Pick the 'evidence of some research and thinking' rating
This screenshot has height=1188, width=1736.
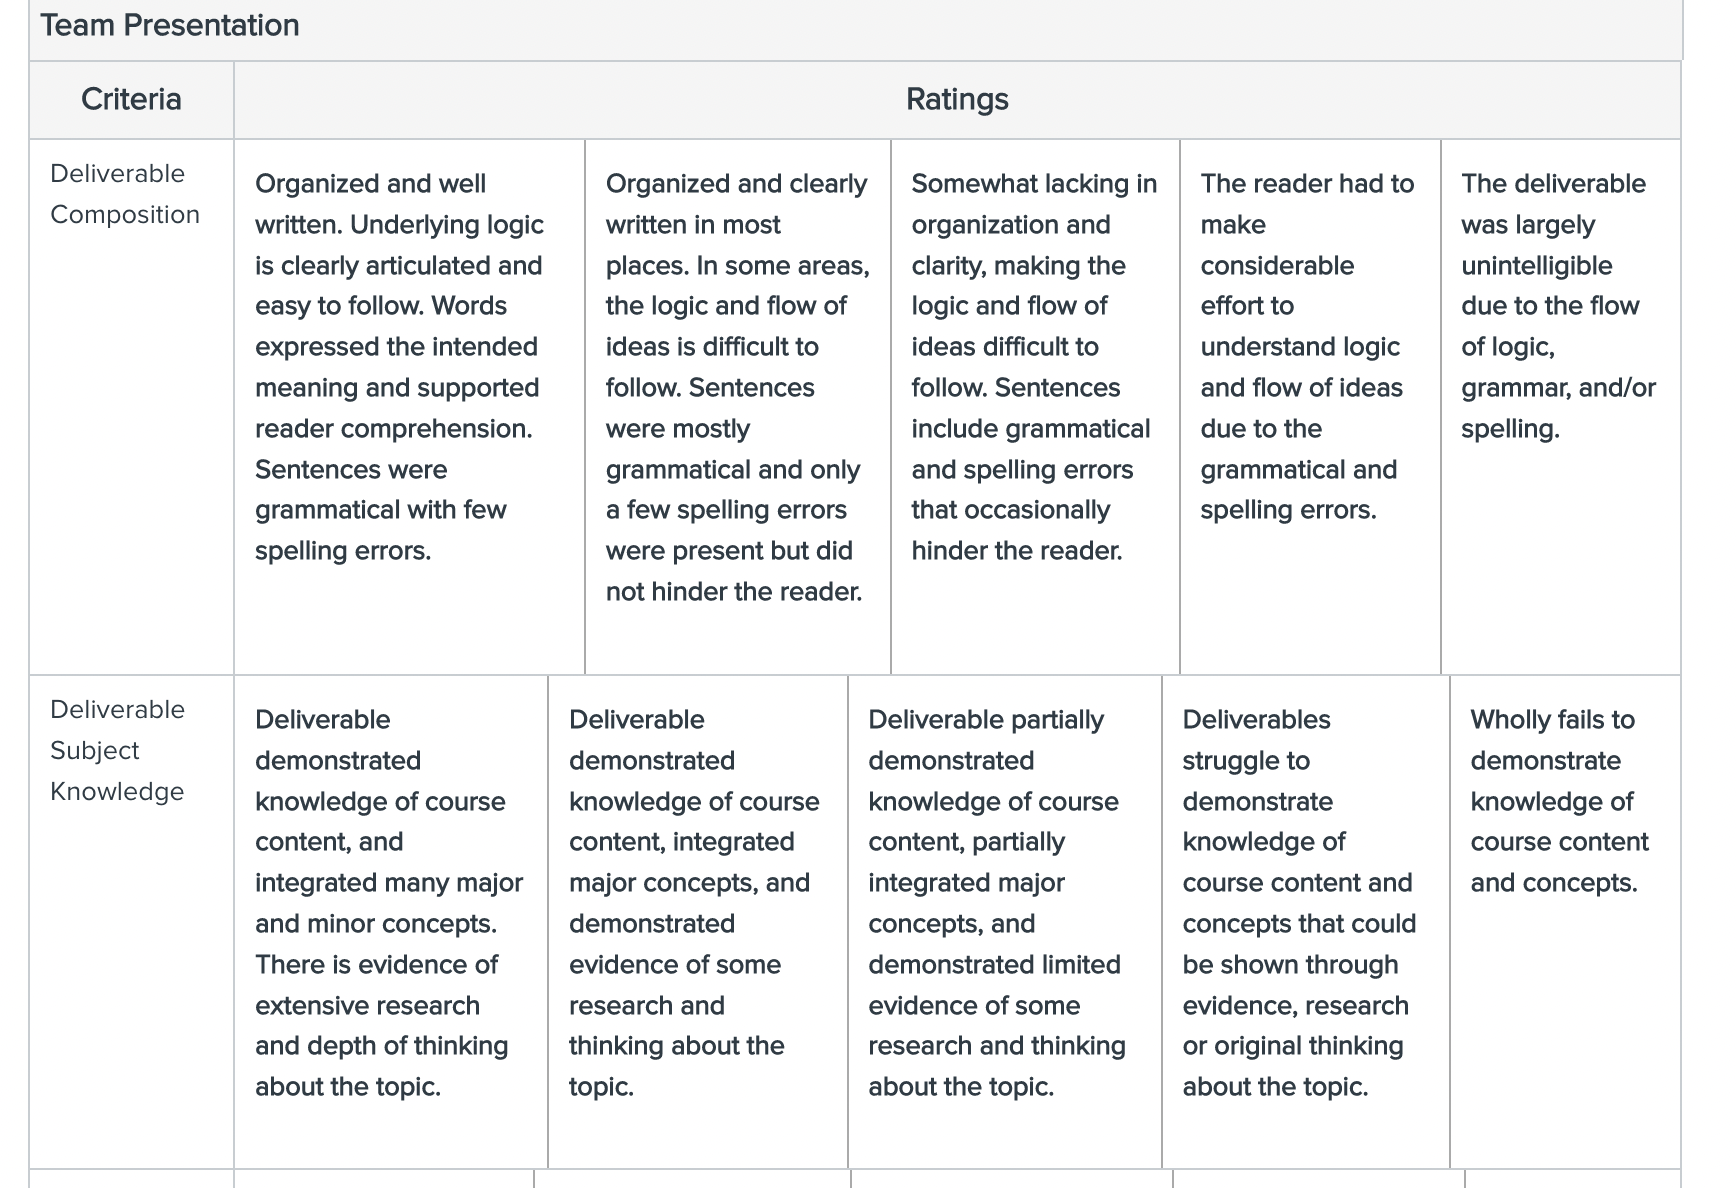point(698,921)
